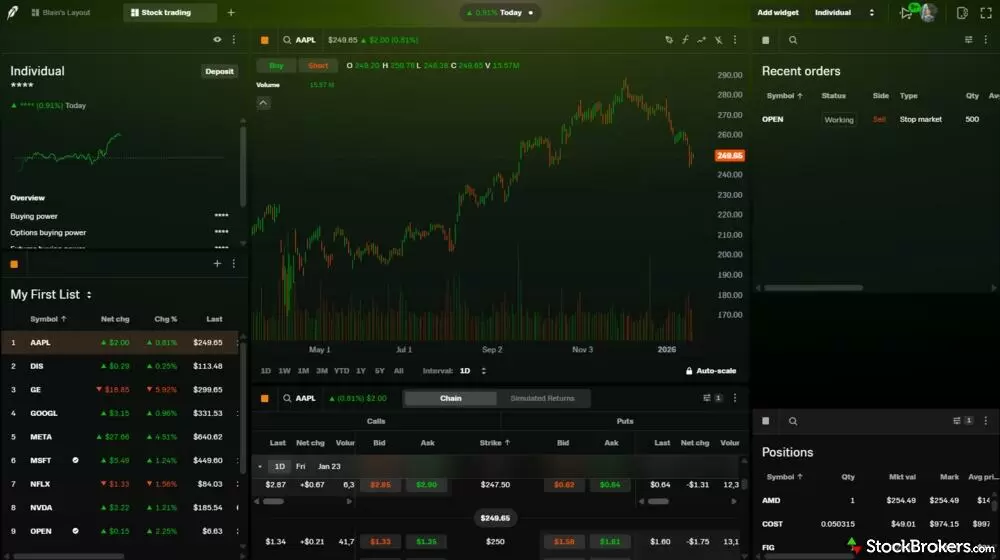Open chart widget three-dot menu
The image size is (1000, 560).
click(x=735, y=40)
